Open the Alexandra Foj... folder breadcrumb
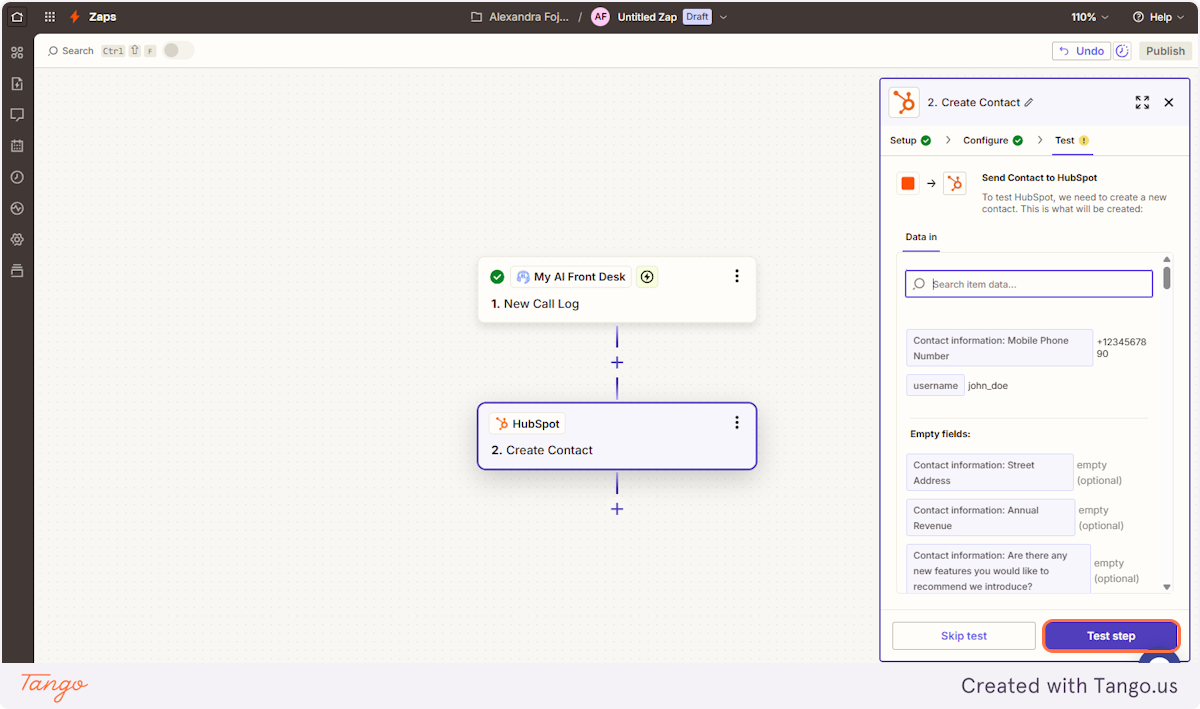 pos(518,17)
